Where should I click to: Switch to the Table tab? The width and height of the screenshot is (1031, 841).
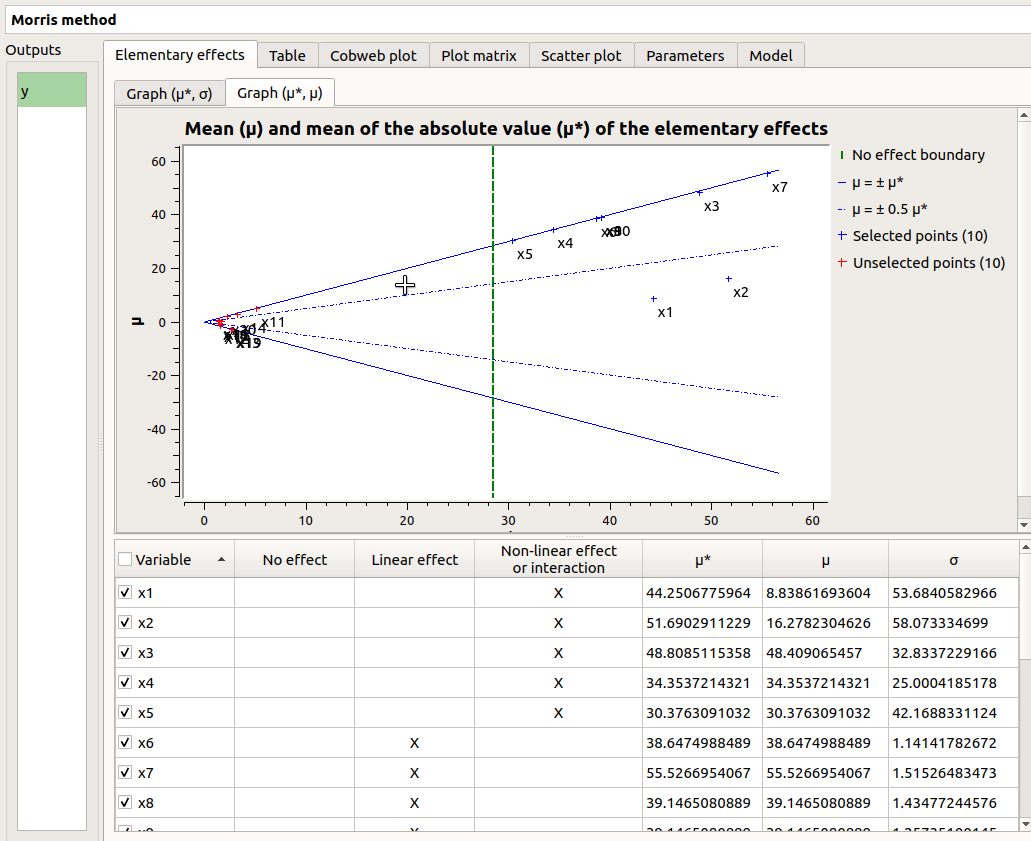click(x=288, y=56)
